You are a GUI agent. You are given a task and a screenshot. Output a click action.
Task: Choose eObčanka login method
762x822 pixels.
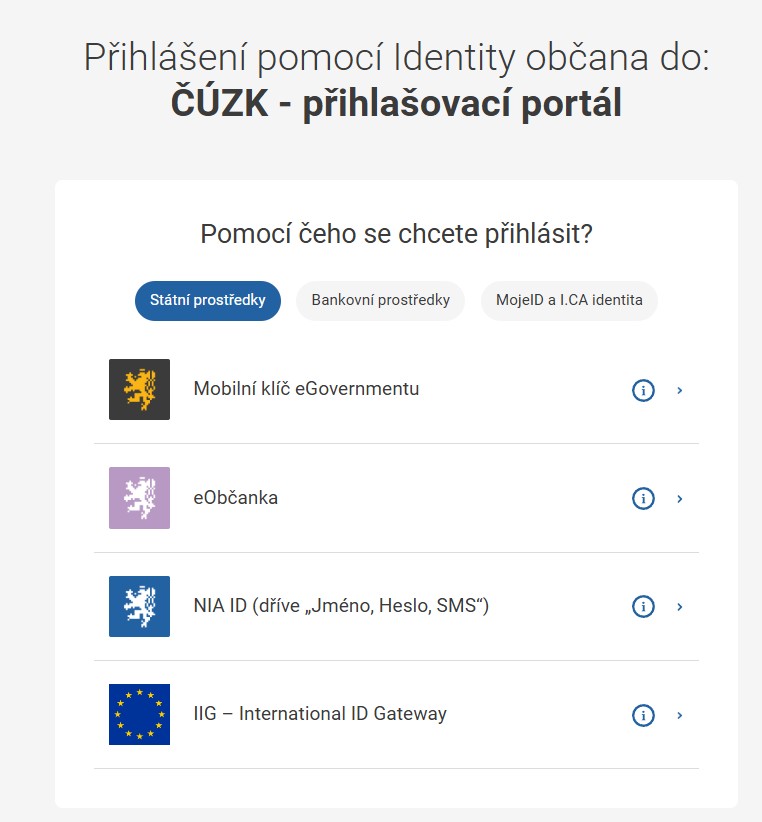(236, 497)
